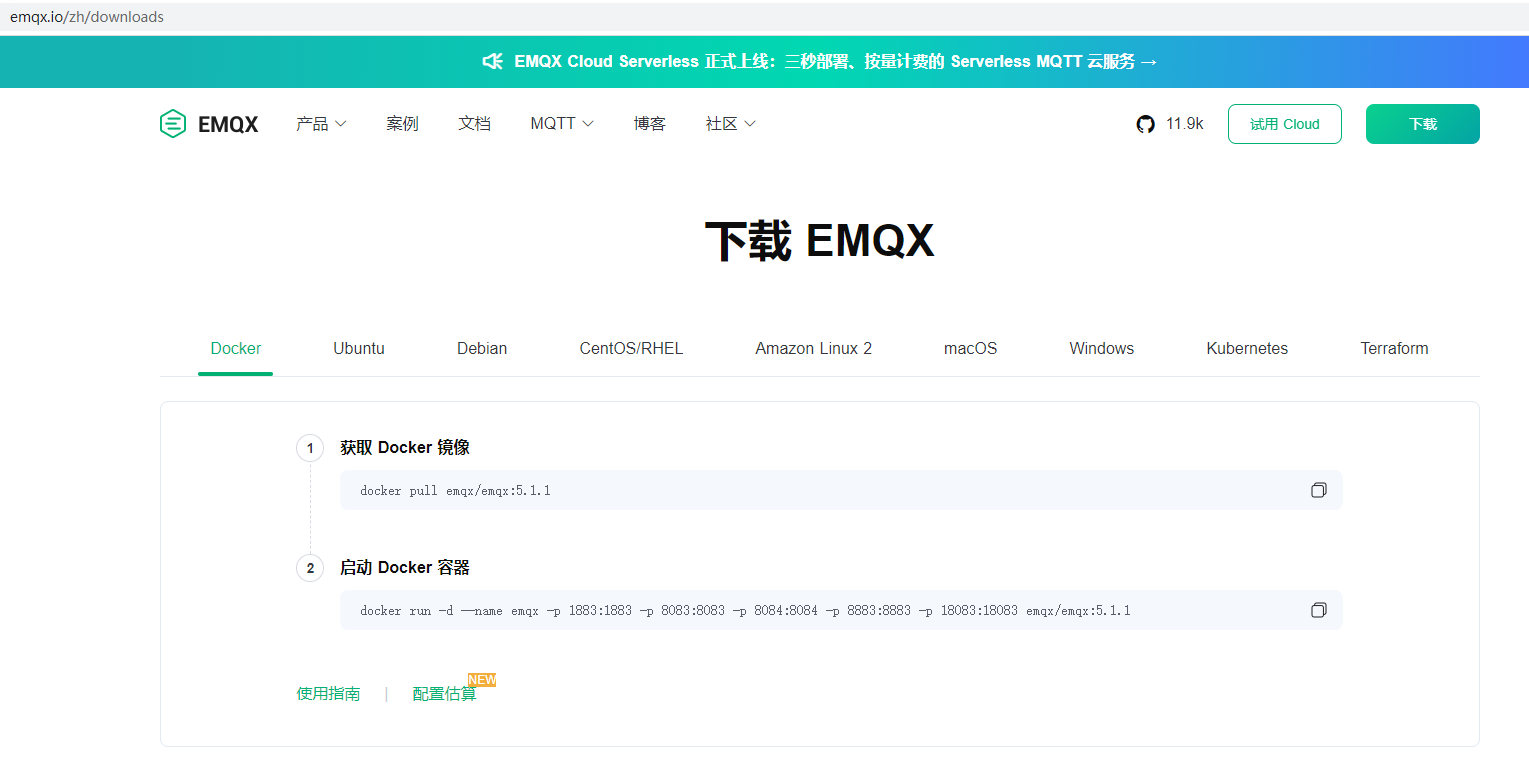Click the 11.9k star count
The height and width of the screenshot is (773, 1529).
click(1184, 124)
